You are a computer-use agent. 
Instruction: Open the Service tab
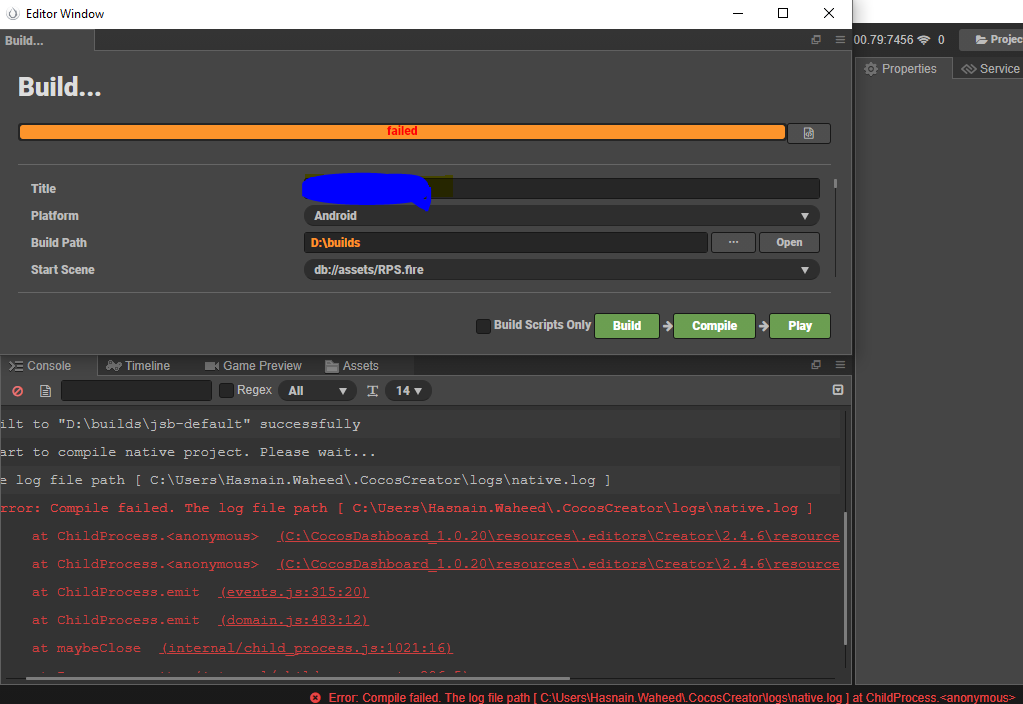point(990,69)
